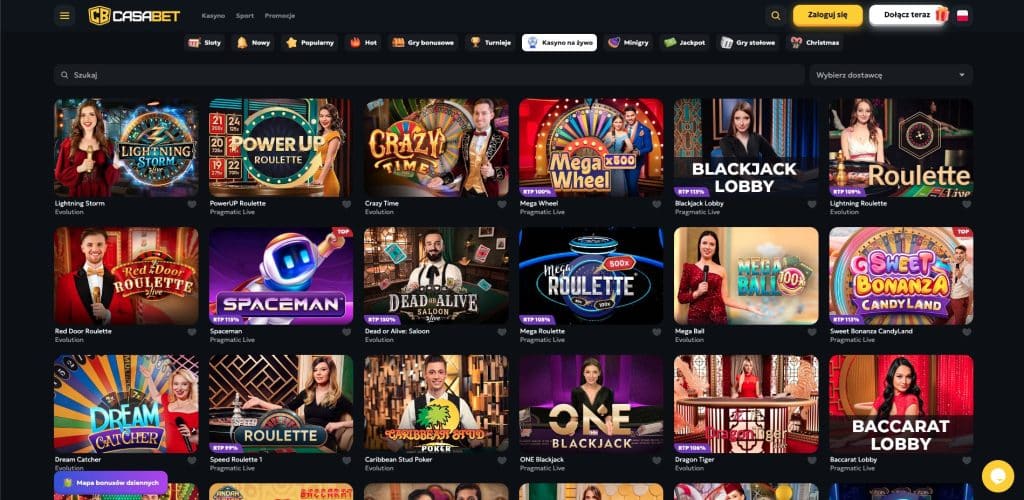This screenshot has height=500, width=1024.
Task: Toggle favorite heart for Crazy Time
Action: click(502, 204)
